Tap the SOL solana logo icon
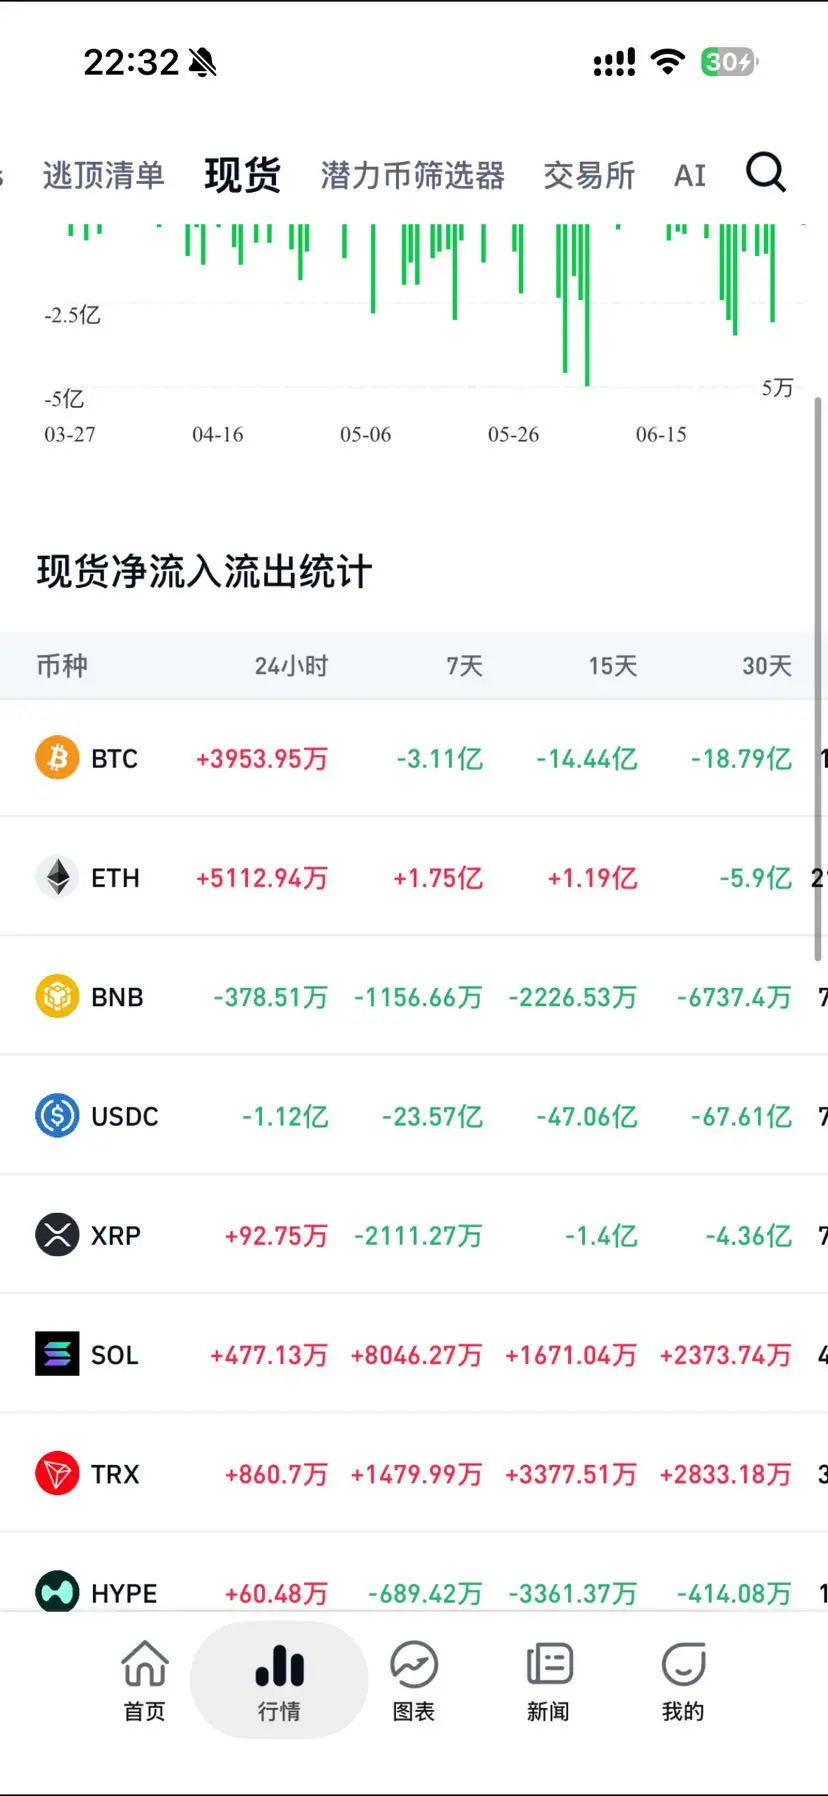Viewport: 828px width, 1796px height. 57,1354
